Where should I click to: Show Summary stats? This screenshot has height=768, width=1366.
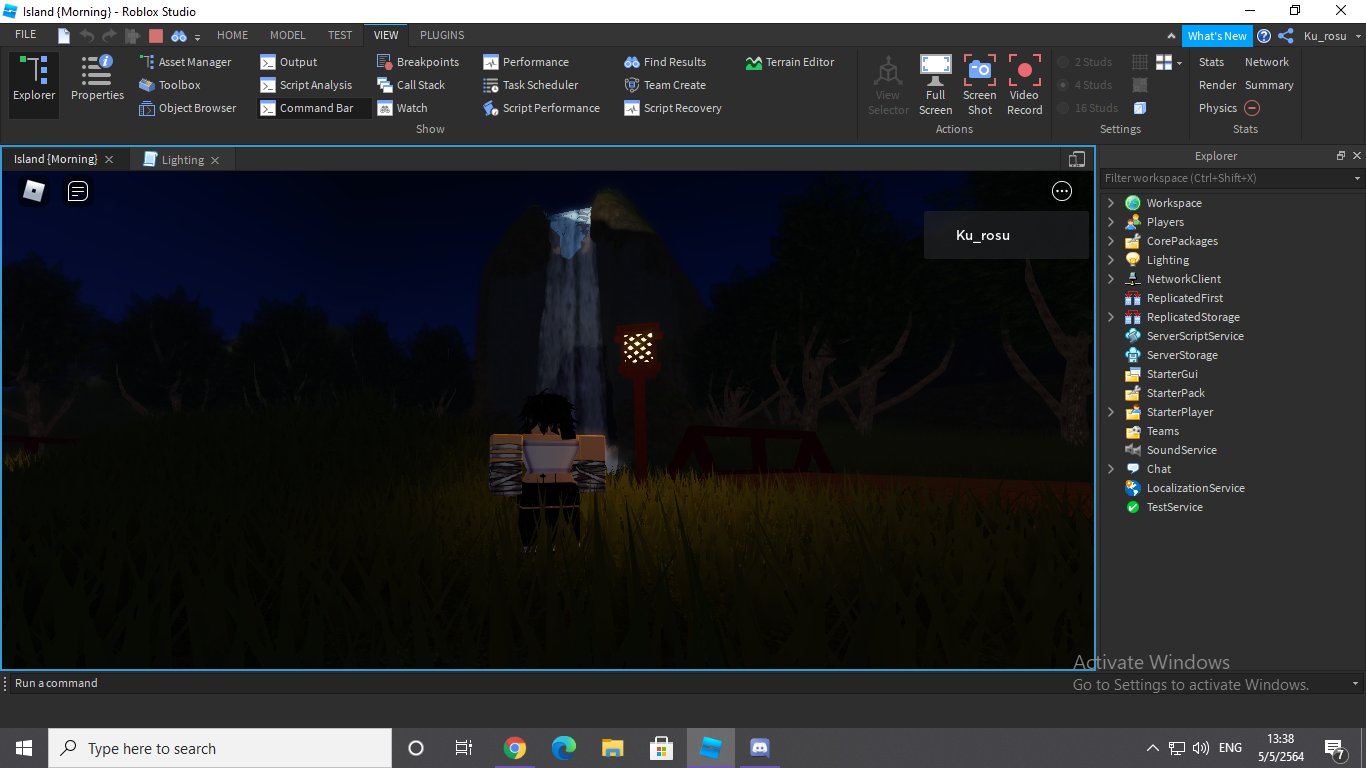pos(1269,85)
